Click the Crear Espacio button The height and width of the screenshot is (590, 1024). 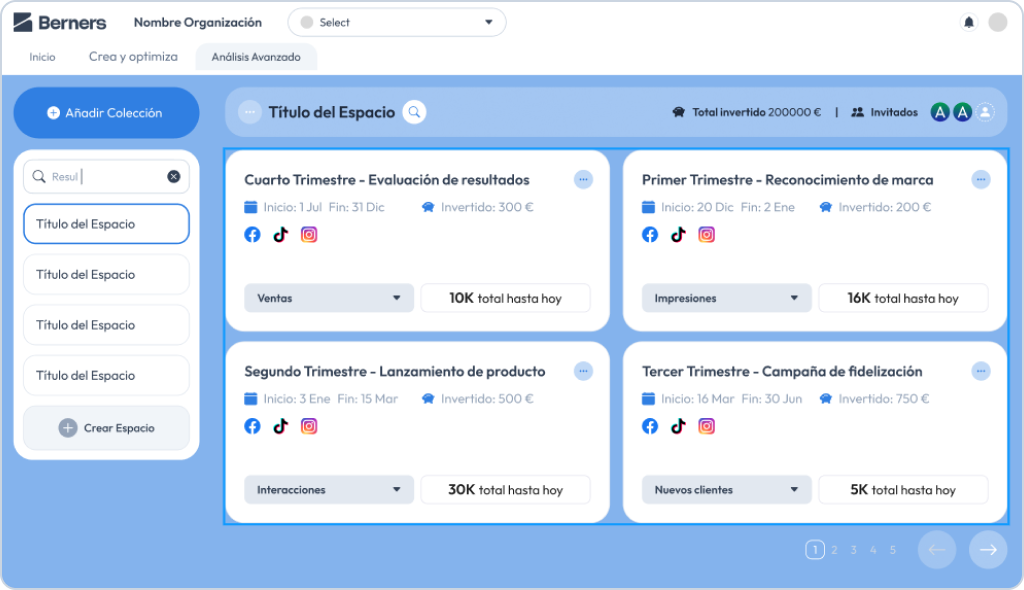(106, 428)
